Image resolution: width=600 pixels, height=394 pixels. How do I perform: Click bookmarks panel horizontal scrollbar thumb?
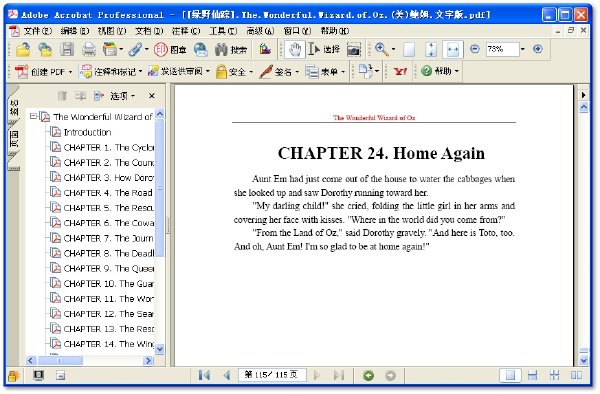click(x=60, y=360)
